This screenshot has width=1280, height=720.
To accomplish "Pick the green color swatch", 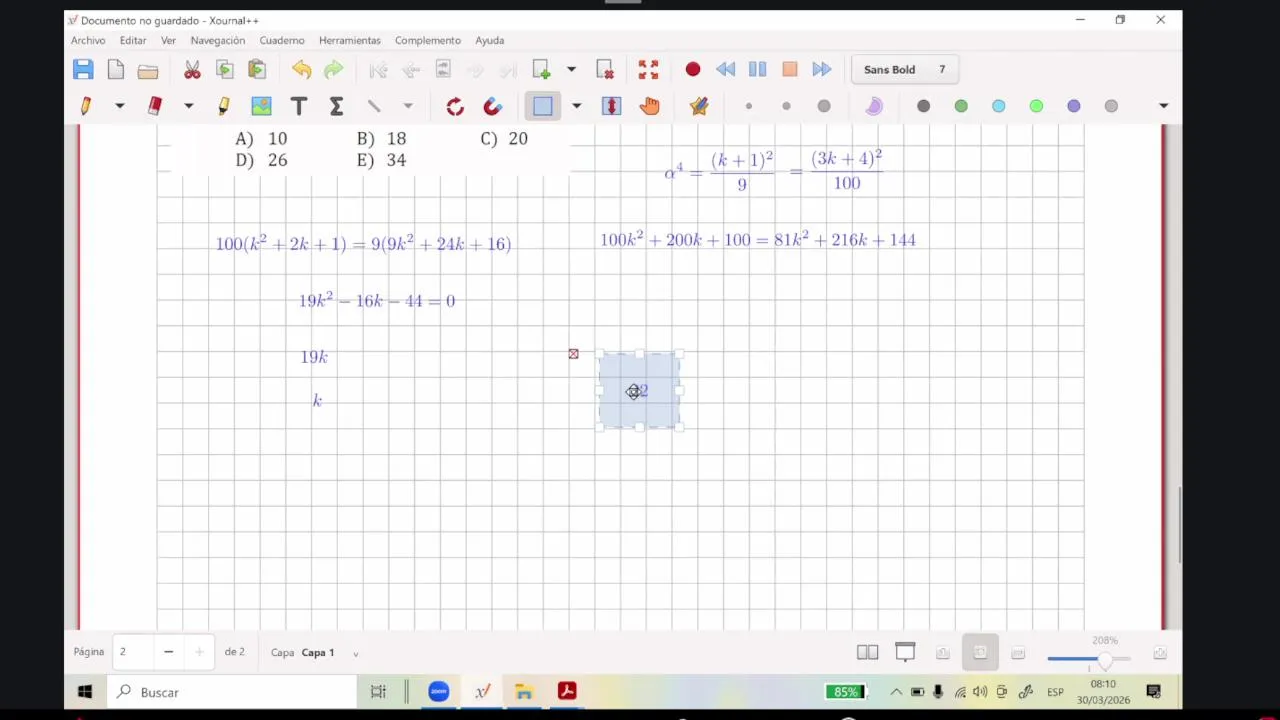I will [961, 106].
